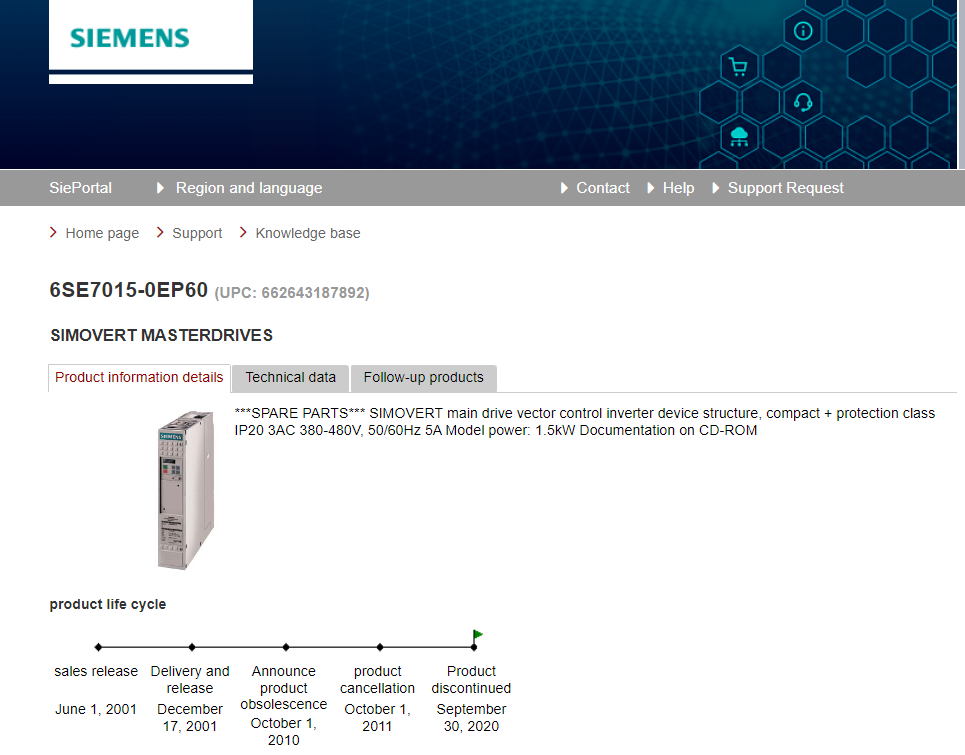965x755 pixels.
Task: Select the Product information details tab
Action: [139, 378]
